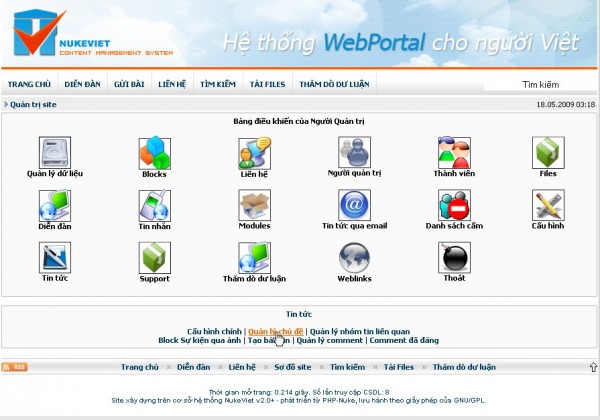Click the footer Tải Files link
600x420 pixels.
[x=399, y=367]
